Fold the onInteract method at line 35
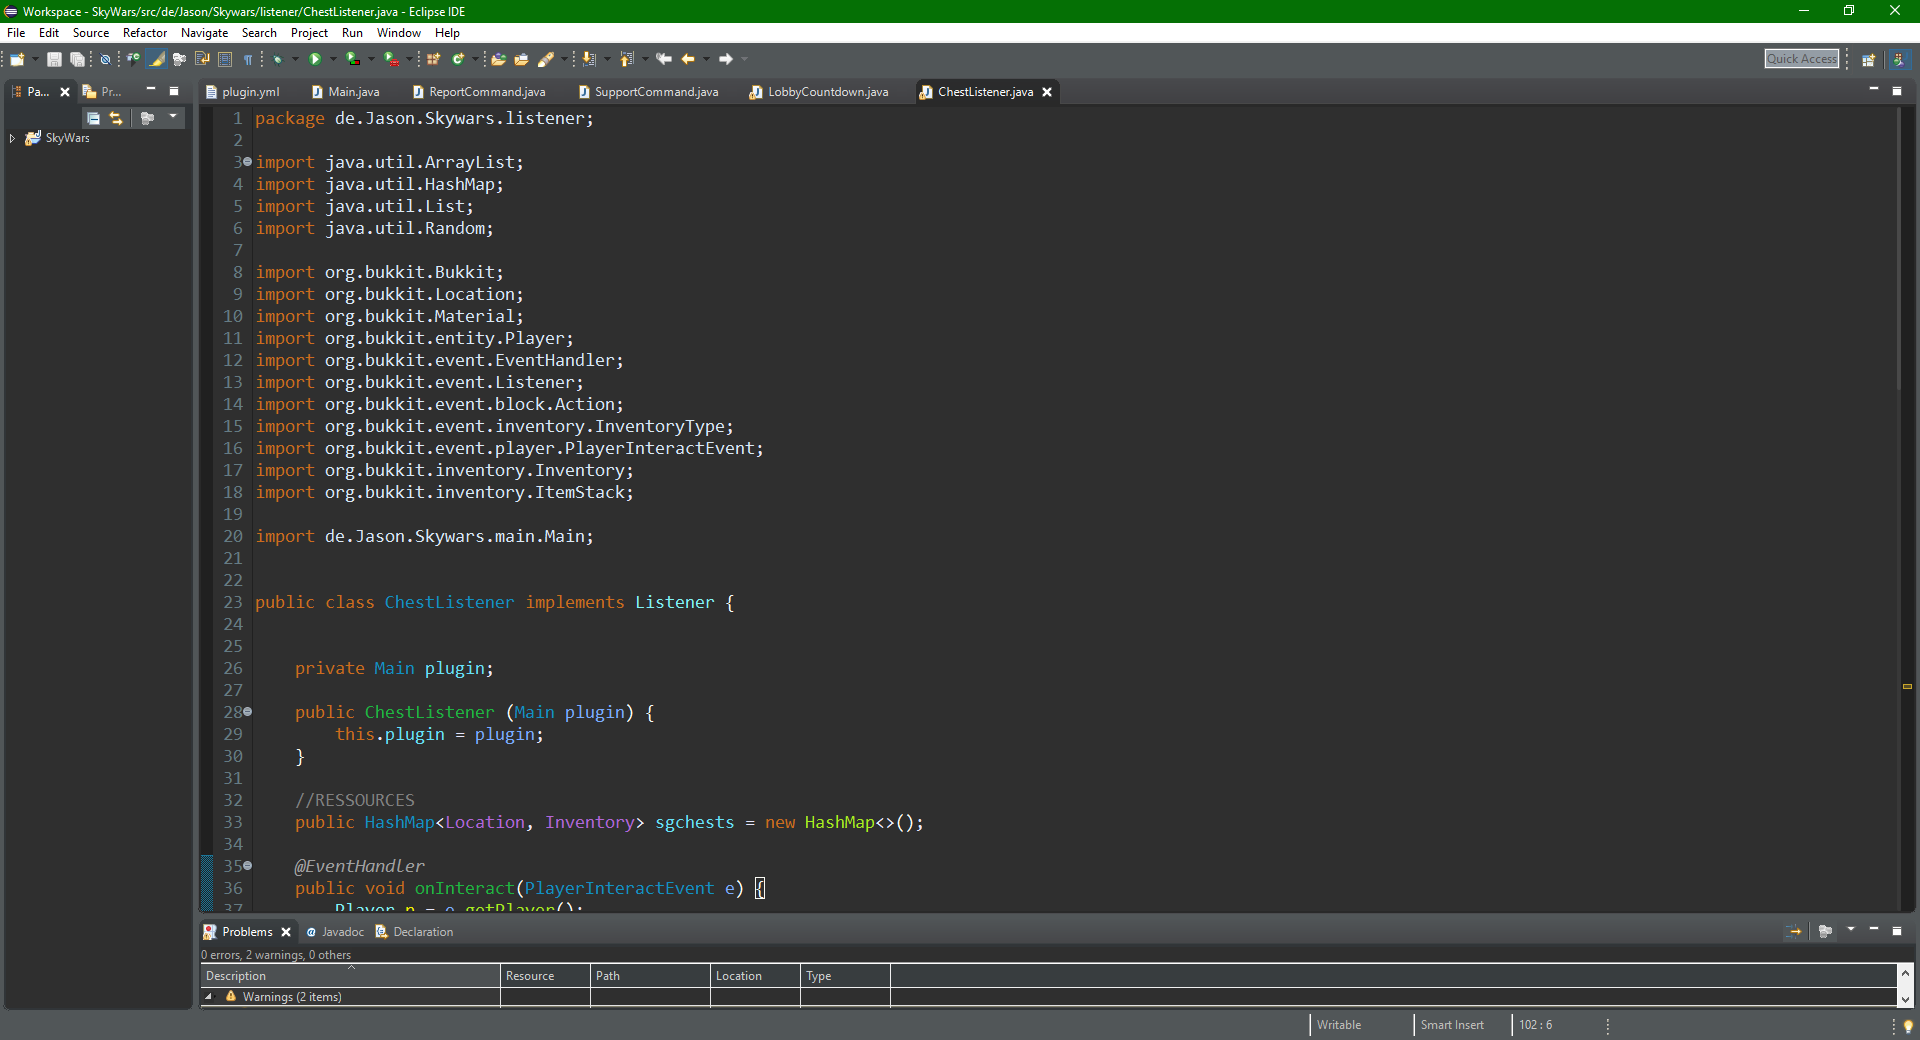The height and width of the screenshot is (1040, 1920). [x=247, y=866]
